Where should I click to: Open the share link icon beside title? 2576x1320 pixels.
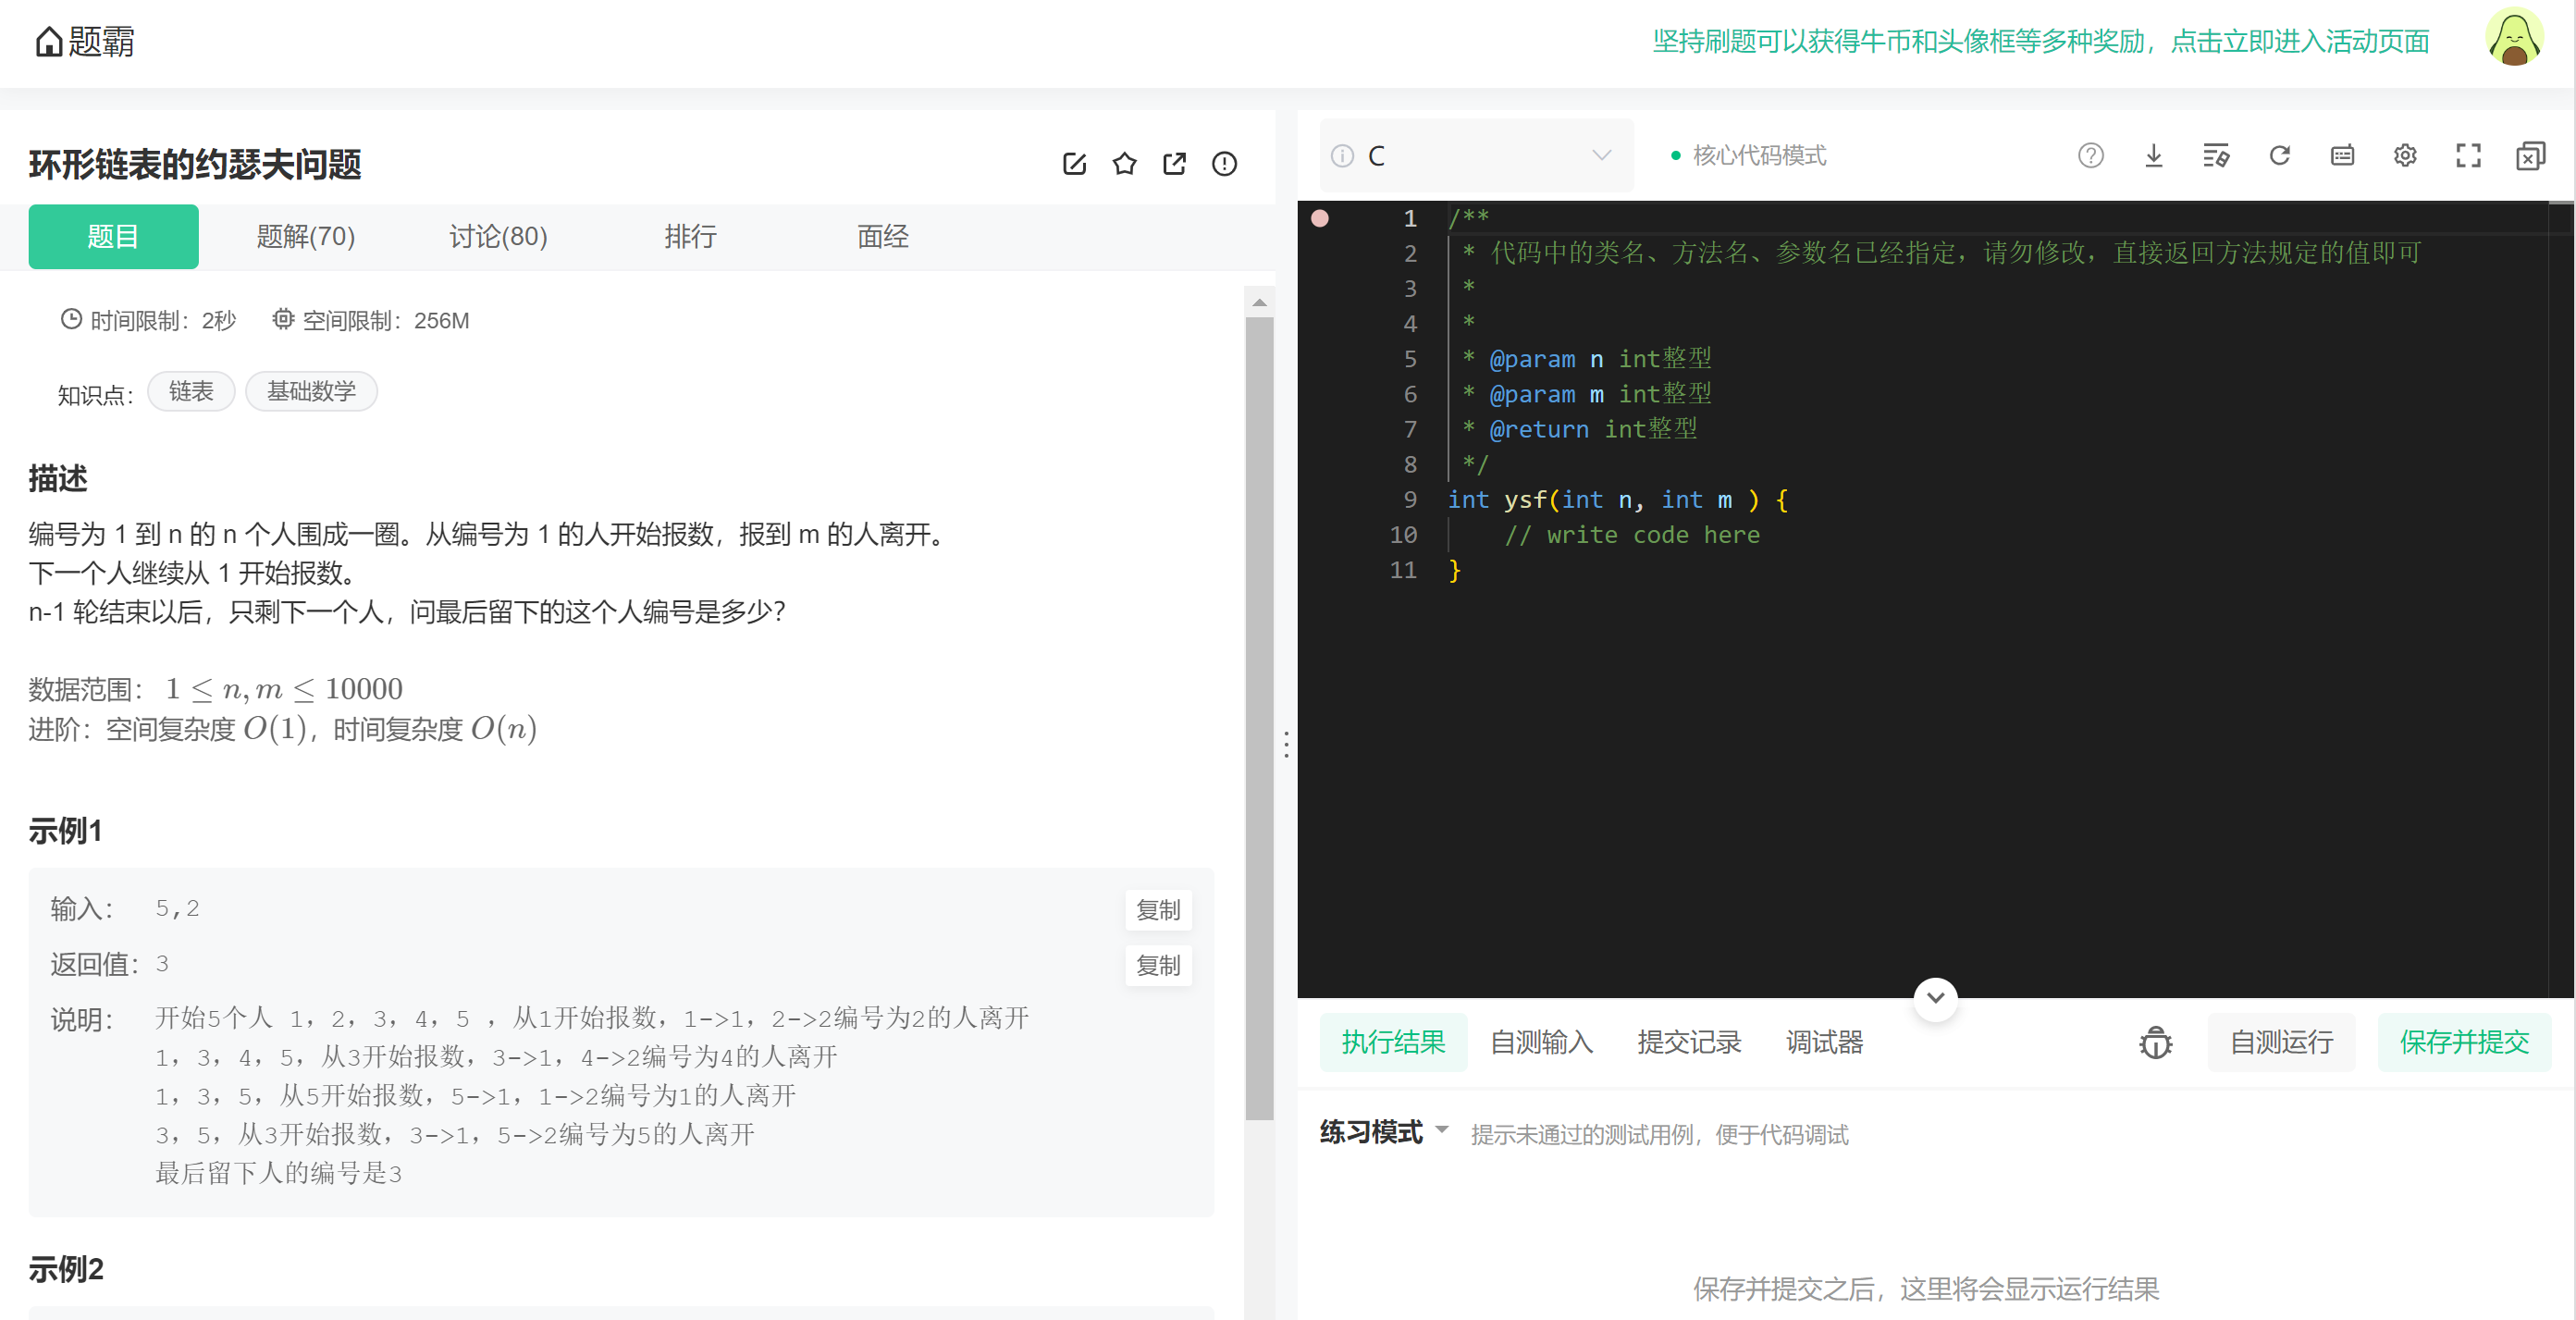point(1174,163)
